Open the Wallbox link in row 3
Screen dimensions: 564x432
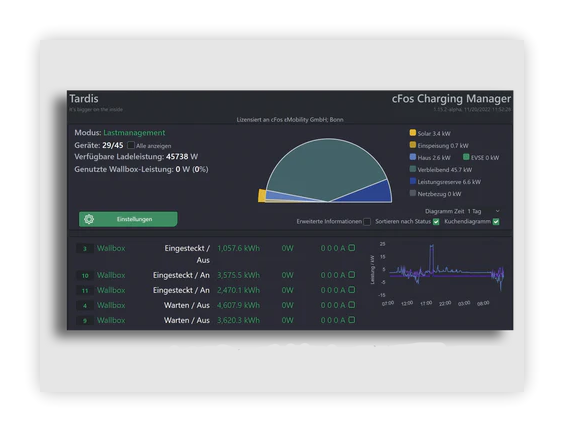[x=111, y=248]
